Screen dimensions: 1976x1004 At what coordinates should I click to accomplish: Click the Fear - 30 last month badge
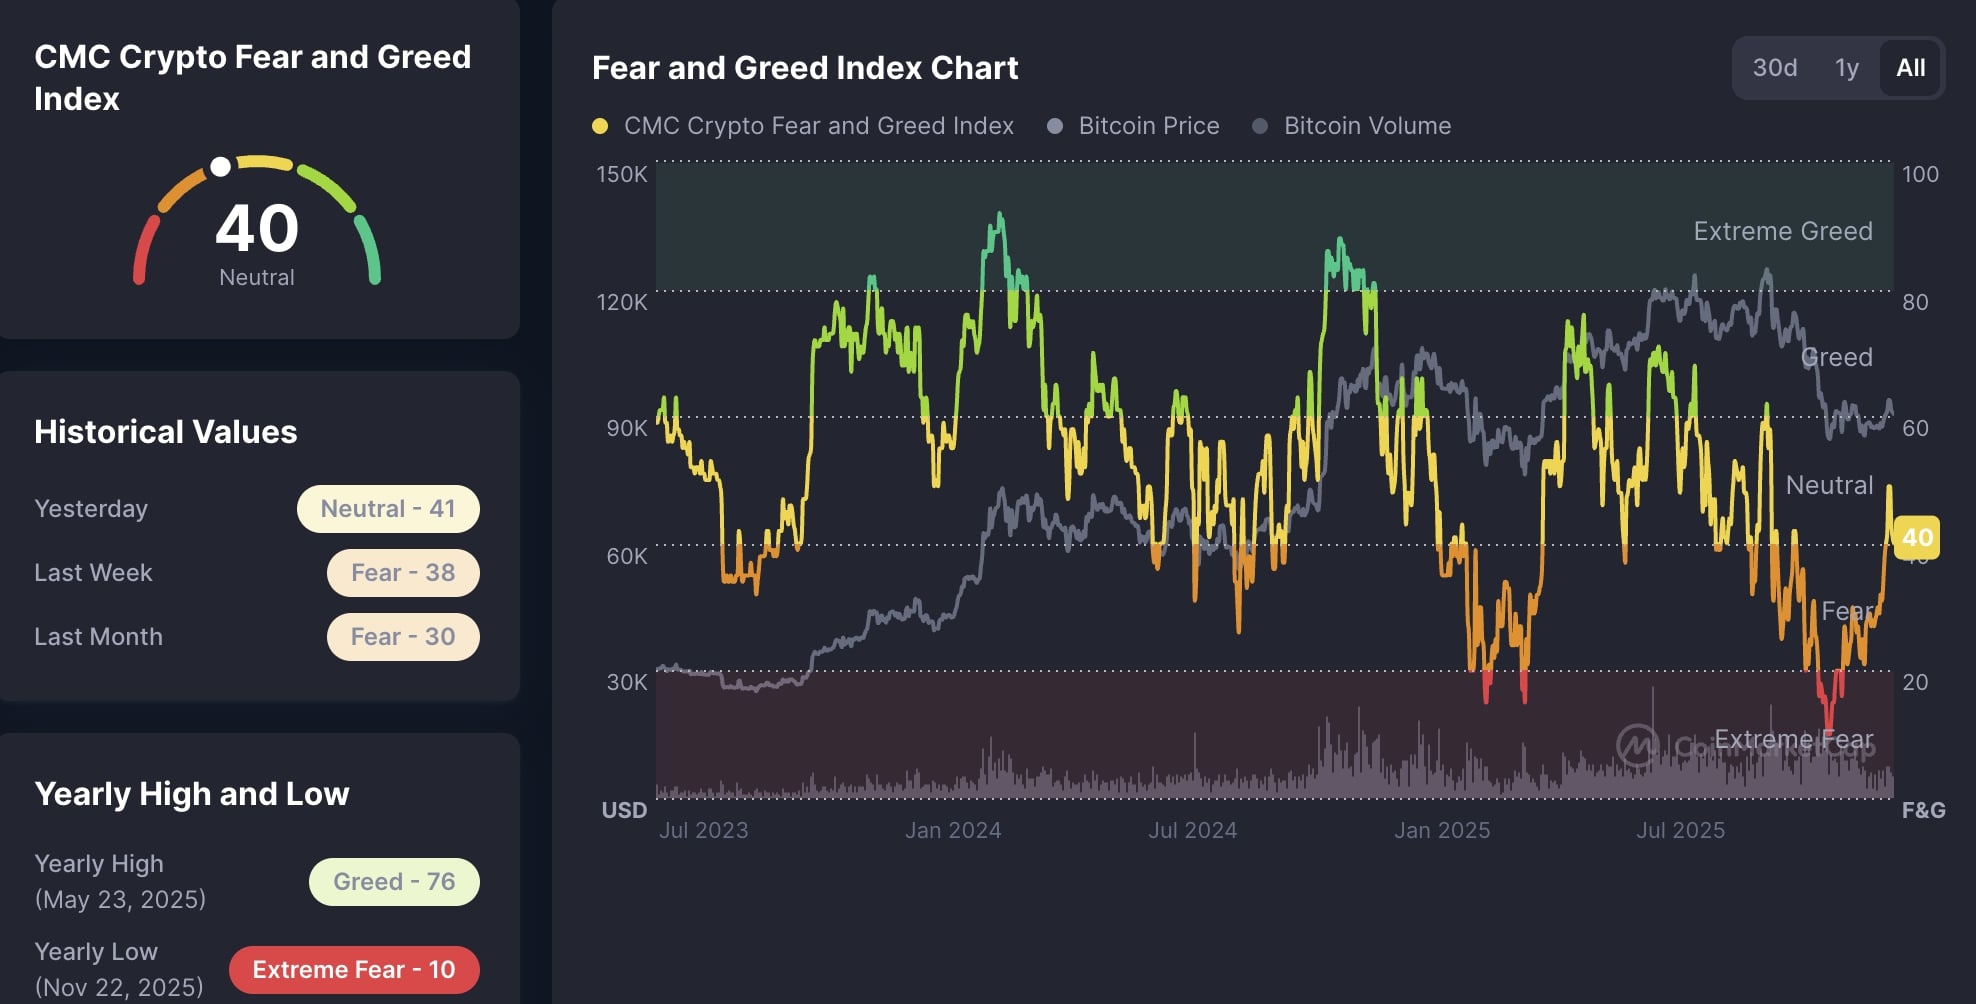pos(403,637)
